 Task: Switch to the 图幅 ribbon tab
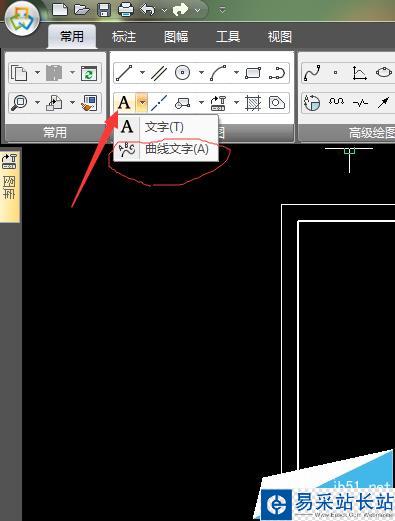tap(176, 37)
